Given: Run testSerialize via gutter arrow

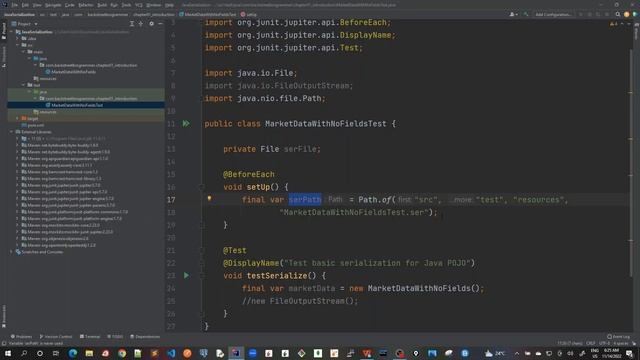Looking at the screenshot, I should [186, 276].
